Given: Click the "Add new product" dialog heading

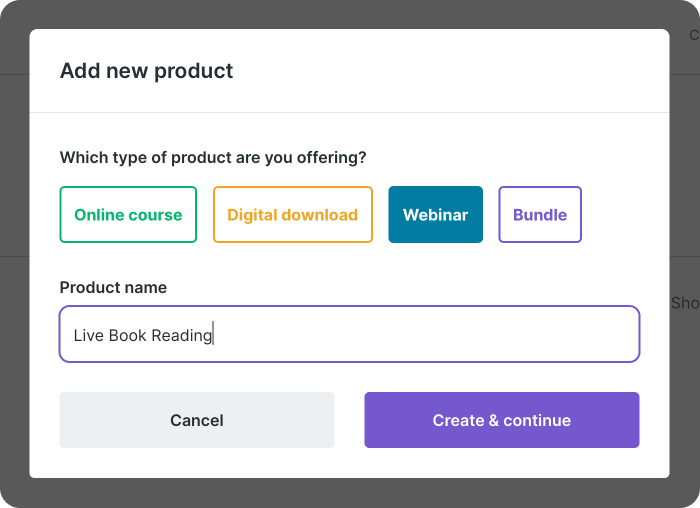Looking at the screenshot, I should click(146, 71).
